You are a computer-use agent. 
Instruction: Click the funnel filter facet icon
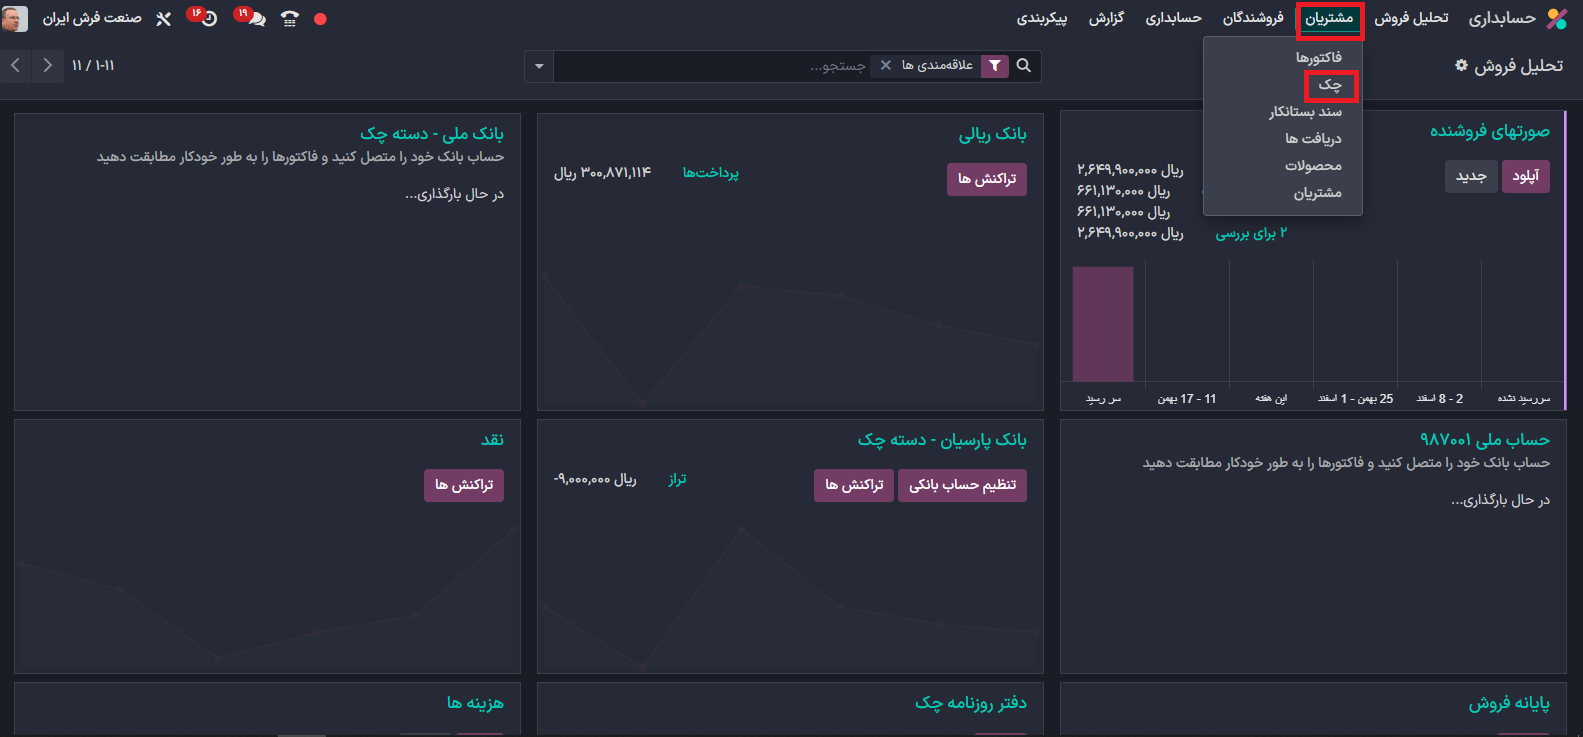point(995,66)
